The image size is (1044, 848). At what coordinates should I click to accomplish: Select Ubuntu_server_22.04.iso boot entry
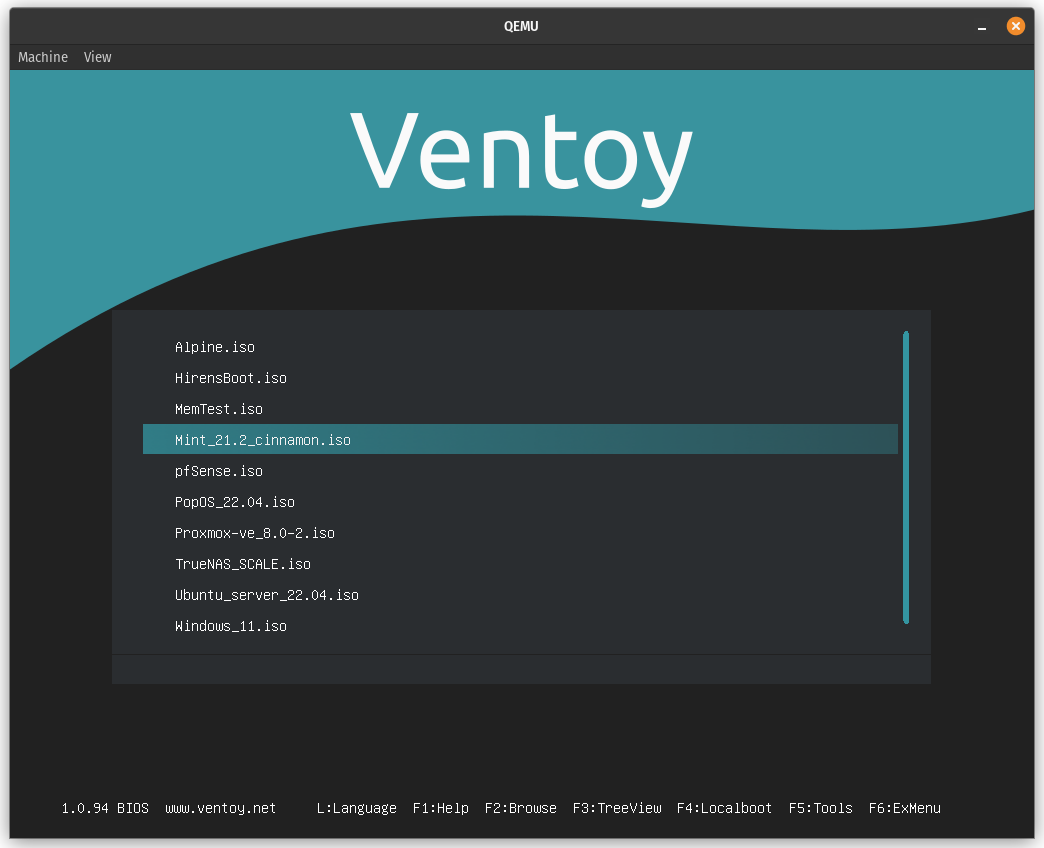click(520, 594)
